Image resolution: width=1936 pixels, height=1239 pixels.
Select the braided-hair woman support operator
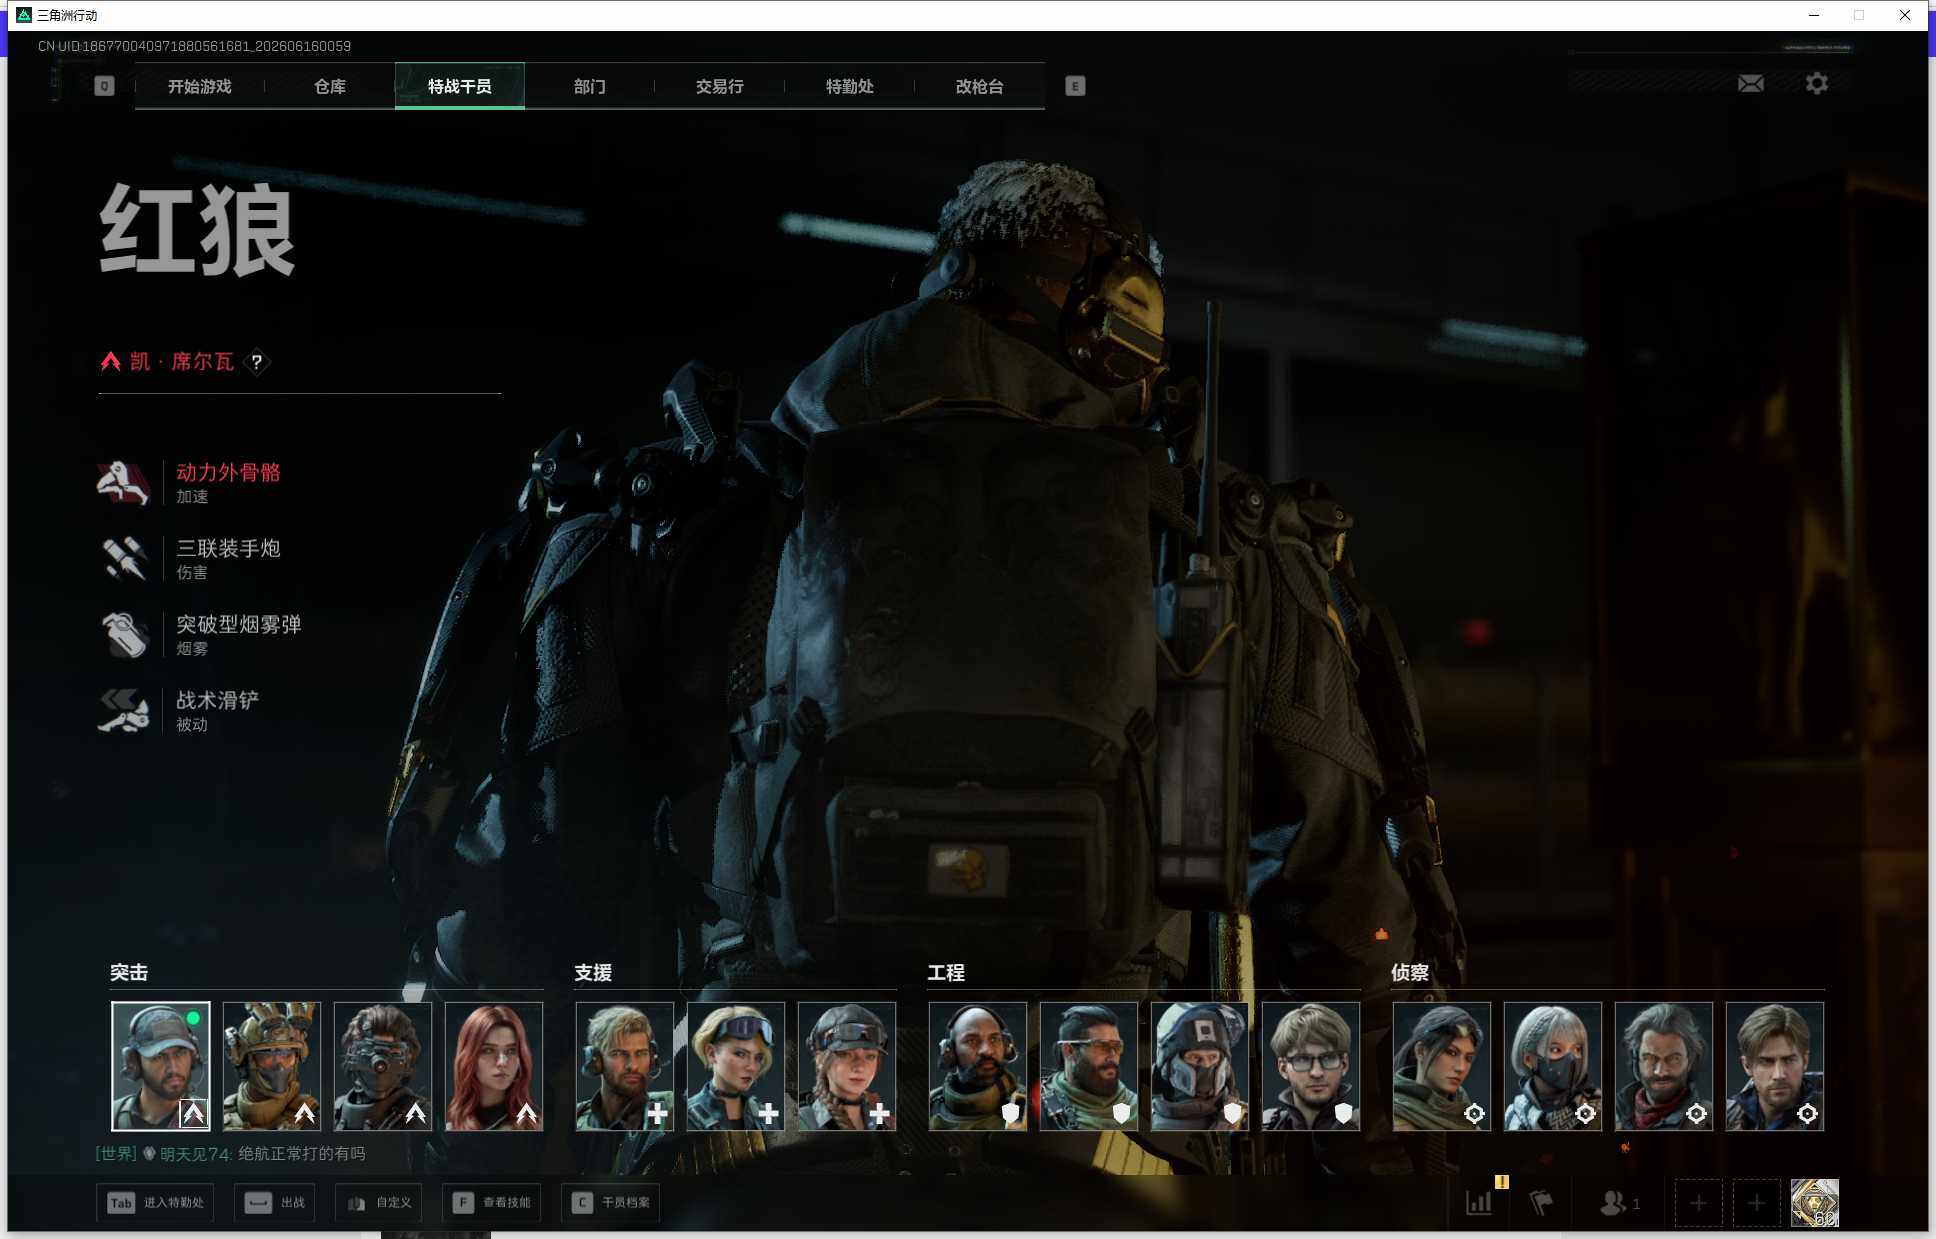pyautogui.click(x=847, y=1067)
